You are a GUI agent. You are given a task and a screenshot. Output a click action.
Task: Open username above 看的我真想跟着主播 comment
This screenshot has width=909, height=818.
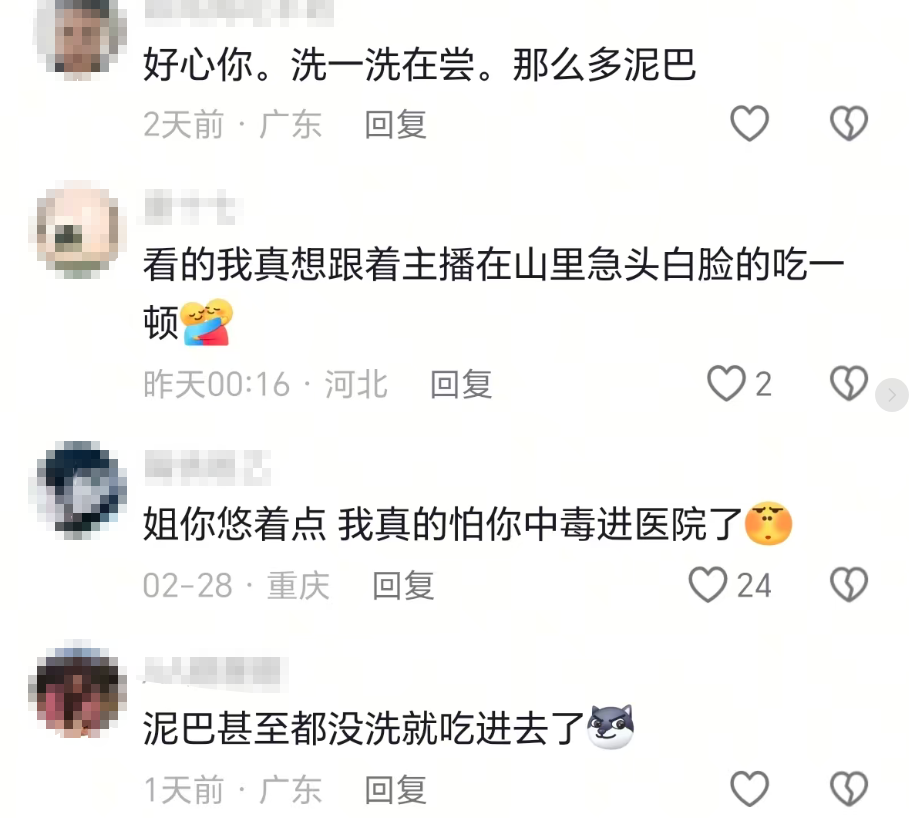tap(192, 208)
